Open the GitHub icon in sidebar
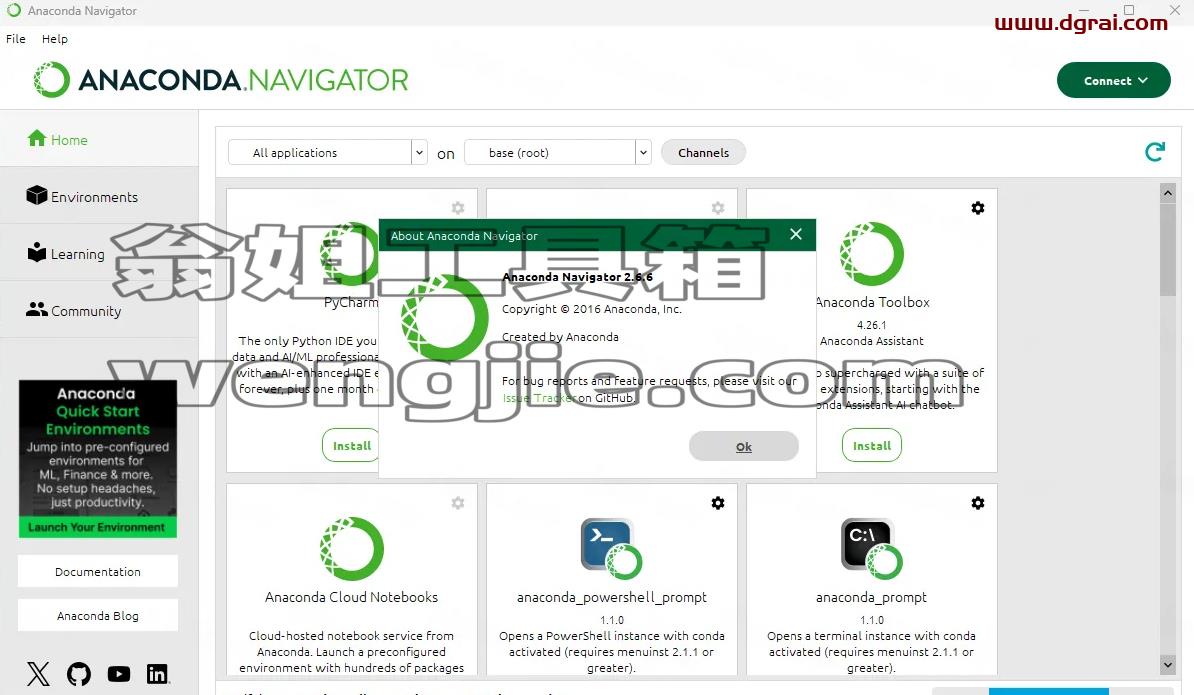The image size is (1194, 695). tap(78, 674)
